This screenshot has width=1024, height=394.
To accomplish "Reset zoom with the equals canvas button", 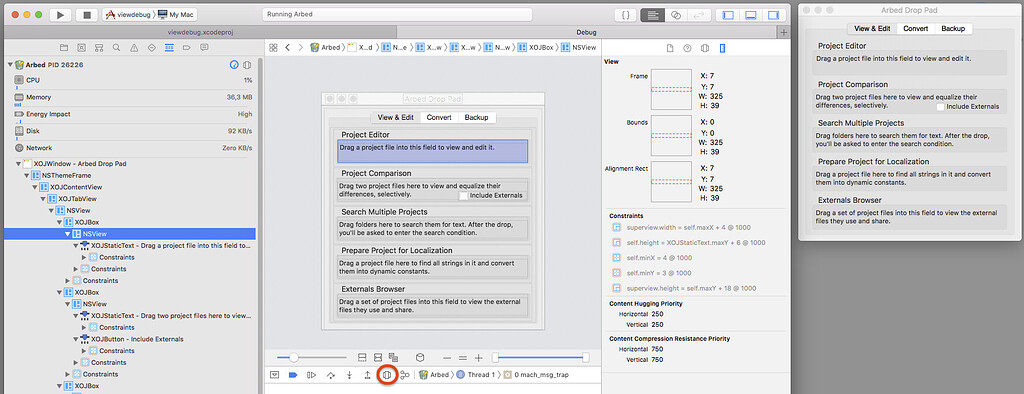I will coord(462,357).
